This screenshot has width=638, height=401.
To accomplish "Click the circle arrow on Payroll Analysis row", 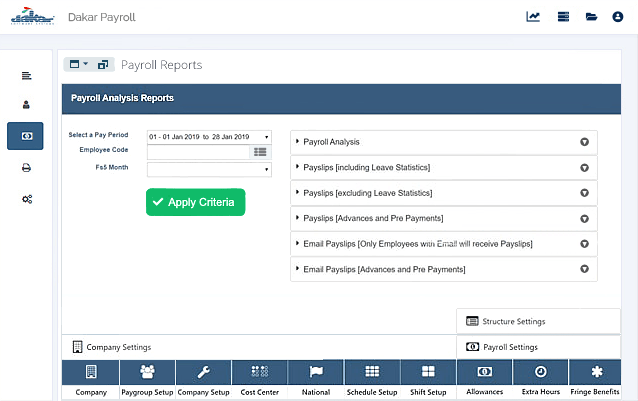I will [584, 142].
